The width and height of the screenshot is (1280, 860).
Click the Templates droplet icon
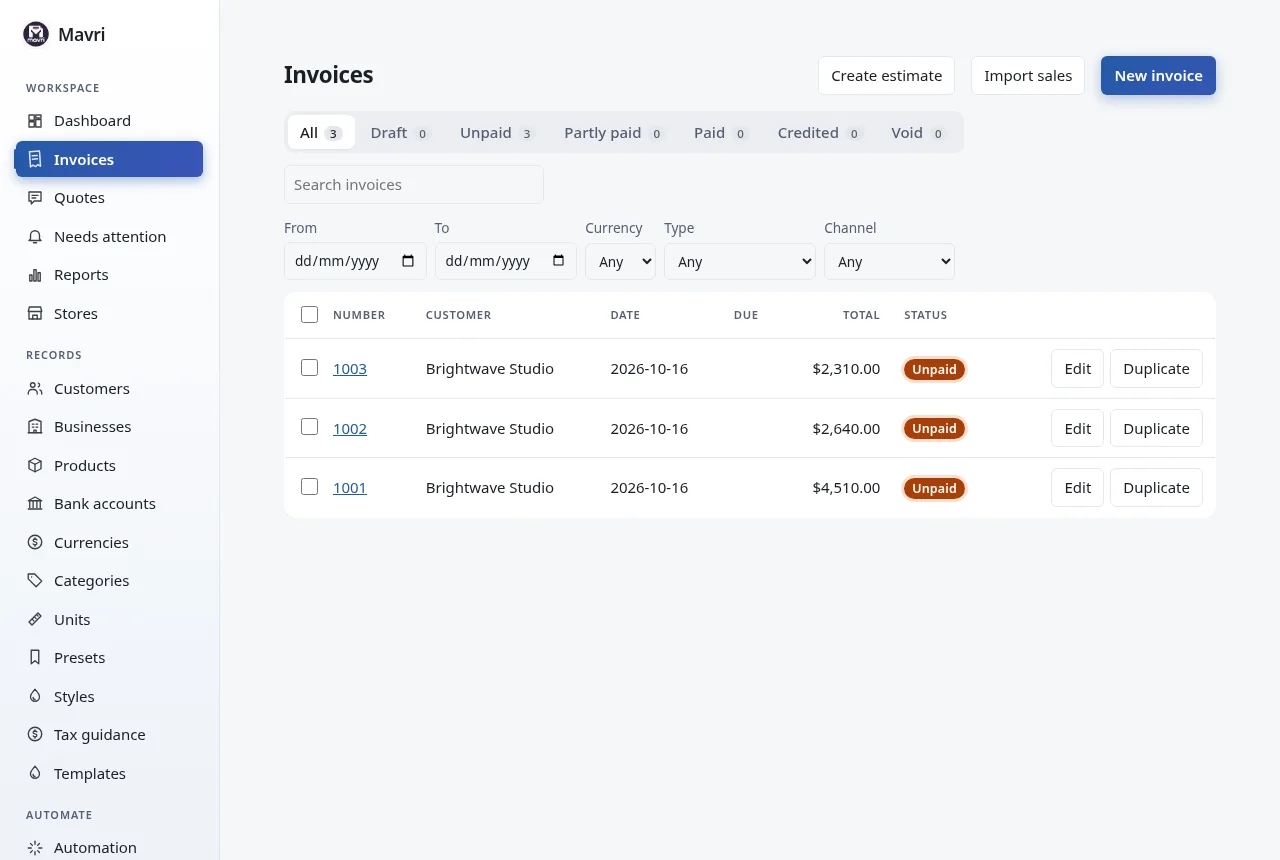coord(35,774)
